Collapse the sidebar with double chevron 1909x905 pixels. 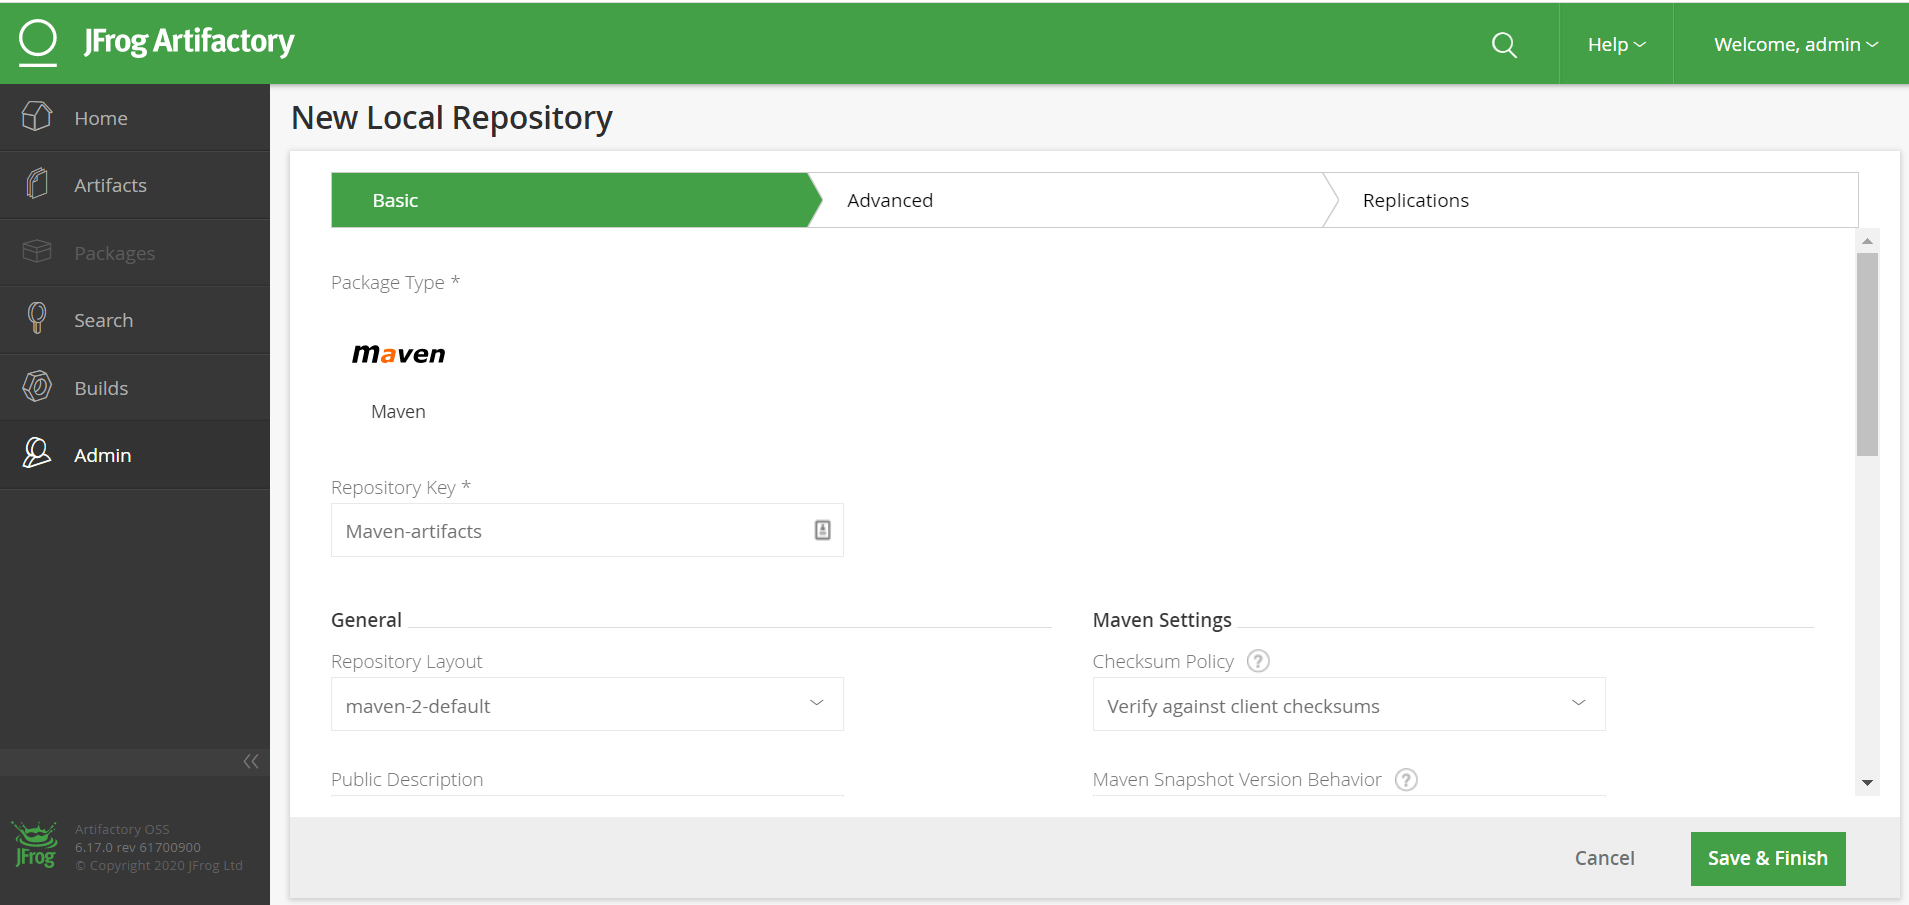(x=251, y=762)
